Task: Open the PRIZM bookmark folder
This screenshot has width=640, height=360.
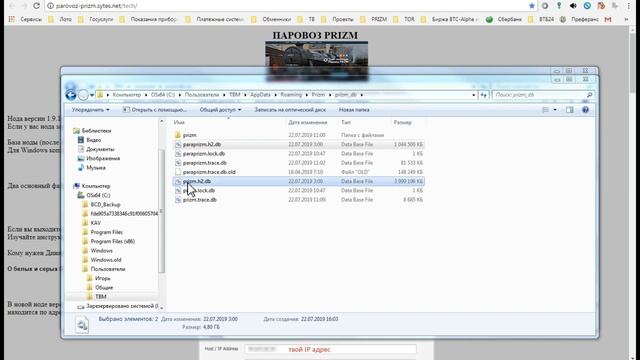Action: pyautogui.click(x=373, y=19)
